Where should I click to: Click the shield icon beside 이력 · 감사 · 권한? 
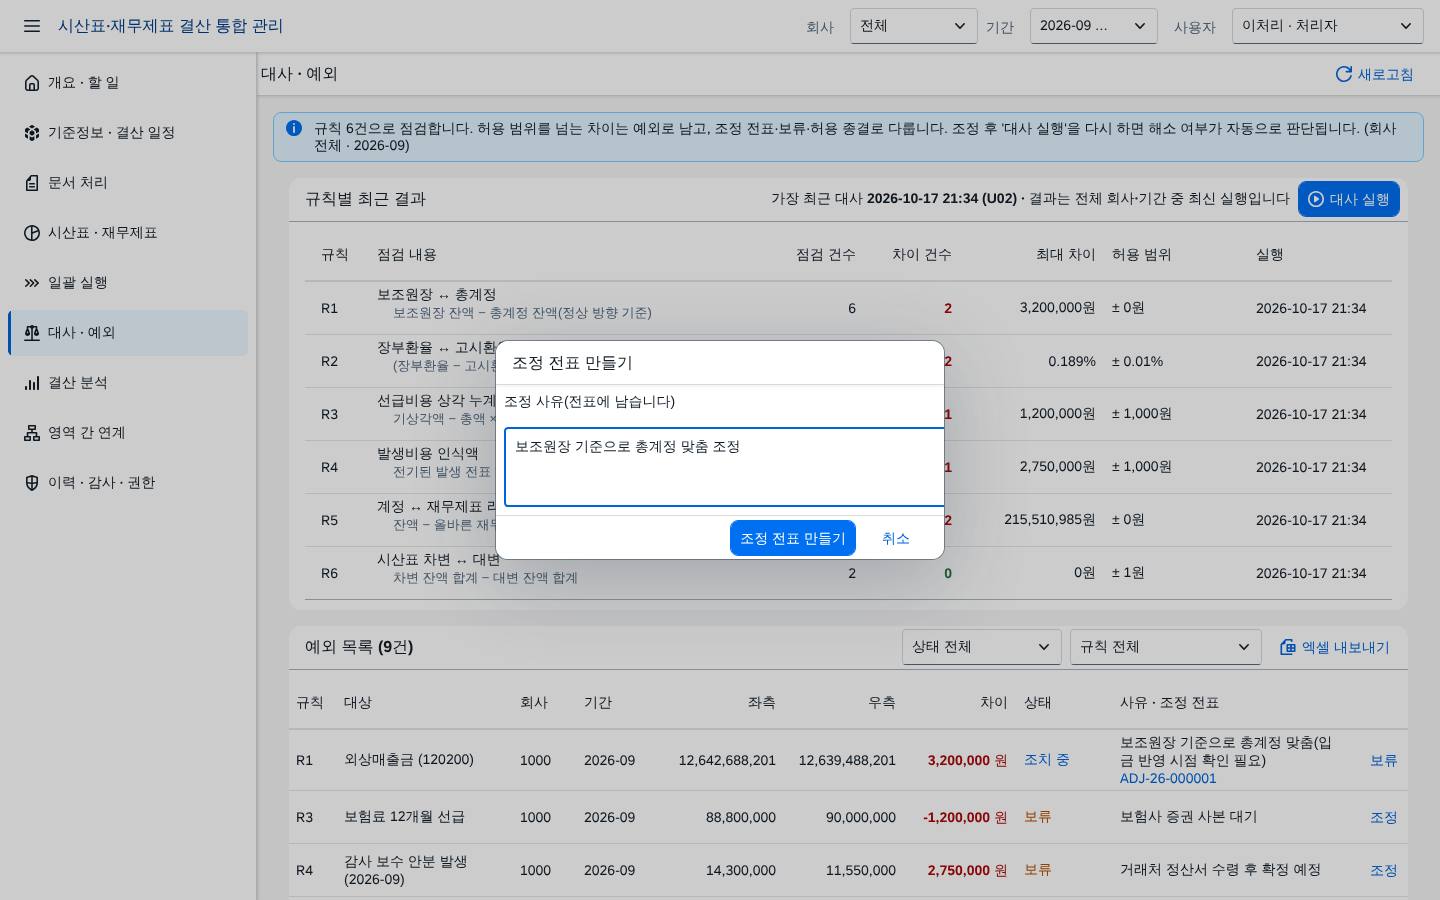coord(32,483)
